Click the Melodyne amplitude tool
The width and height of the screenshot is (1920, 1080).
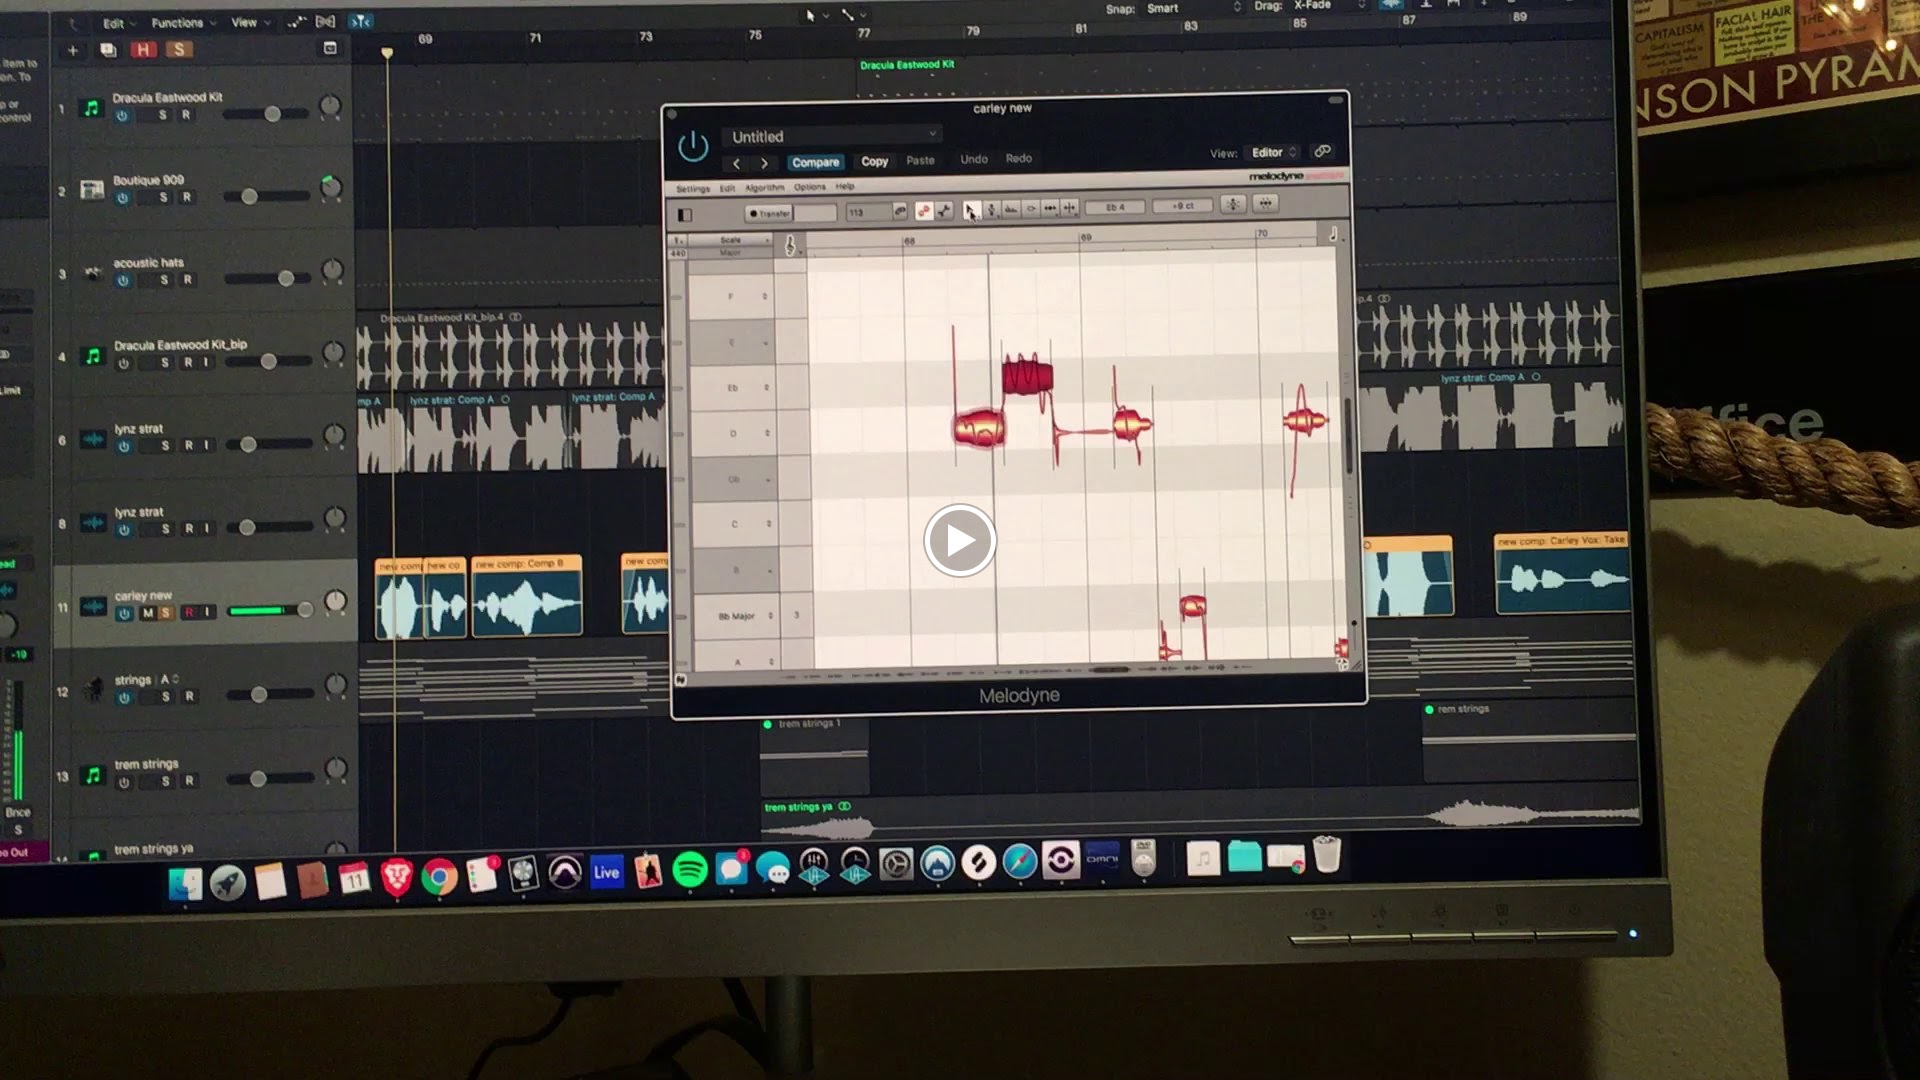[1030, 208]
